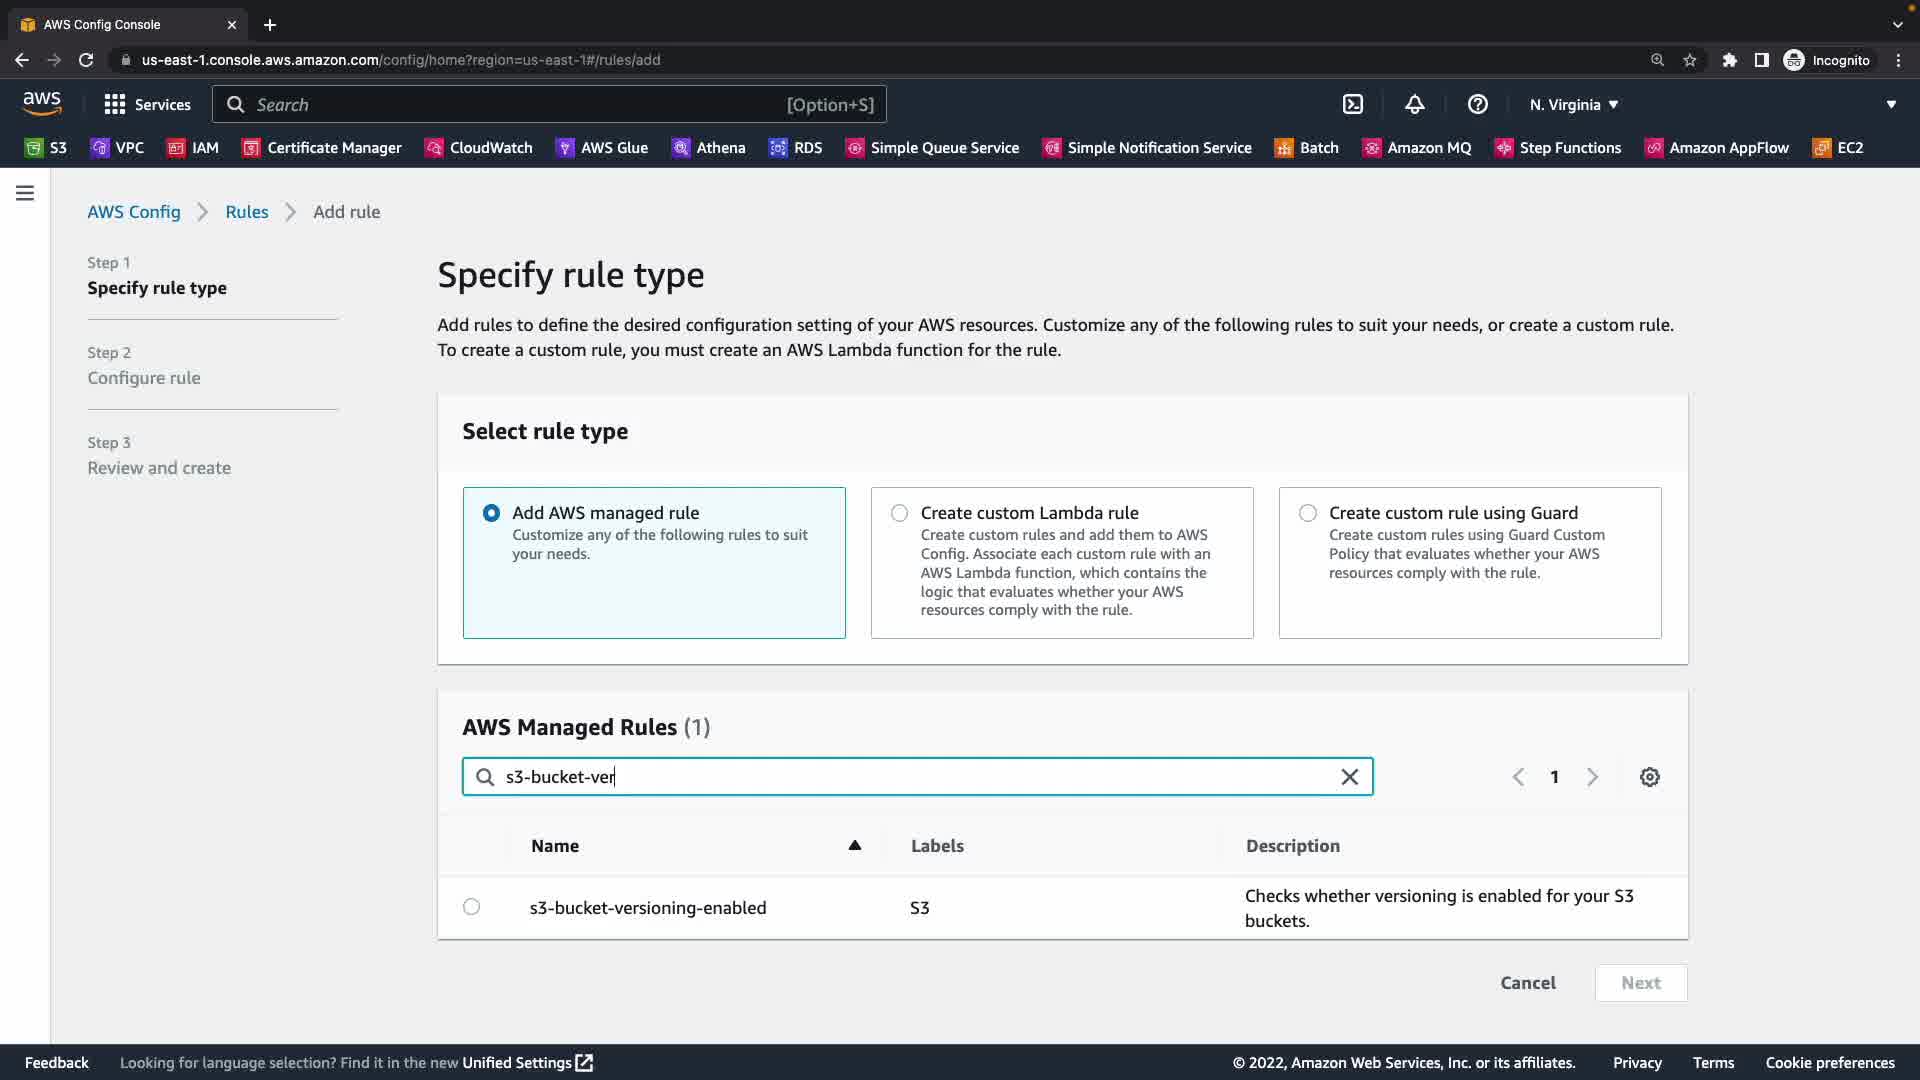The height and width of the screenshot is (1080, 1920).
Task: Open EC2 from the favorites bar
Action: point(1837,148)
